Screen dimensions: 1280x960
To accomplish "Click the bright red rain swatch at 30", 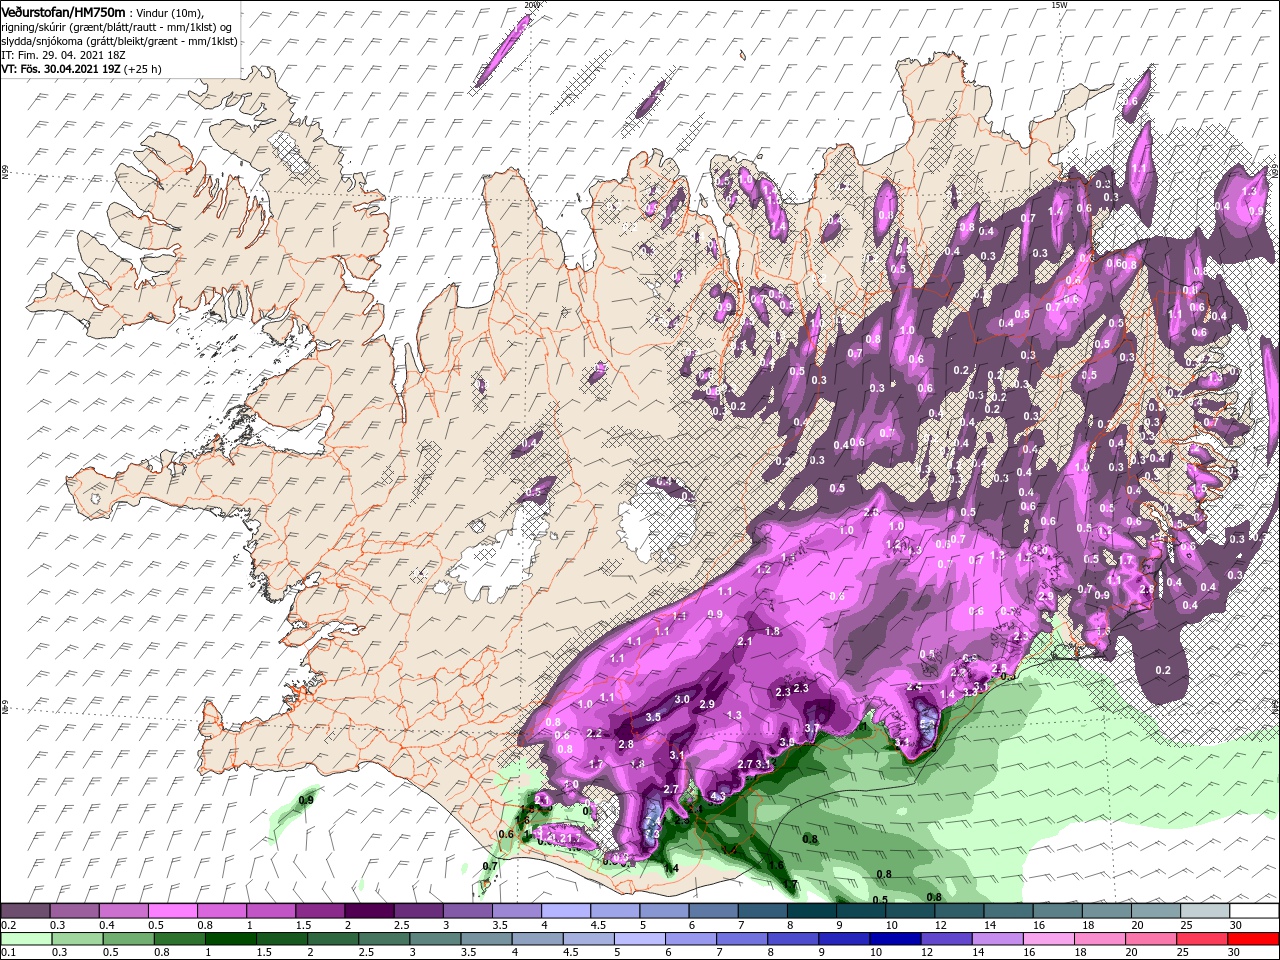I will tap(1254, 939).
